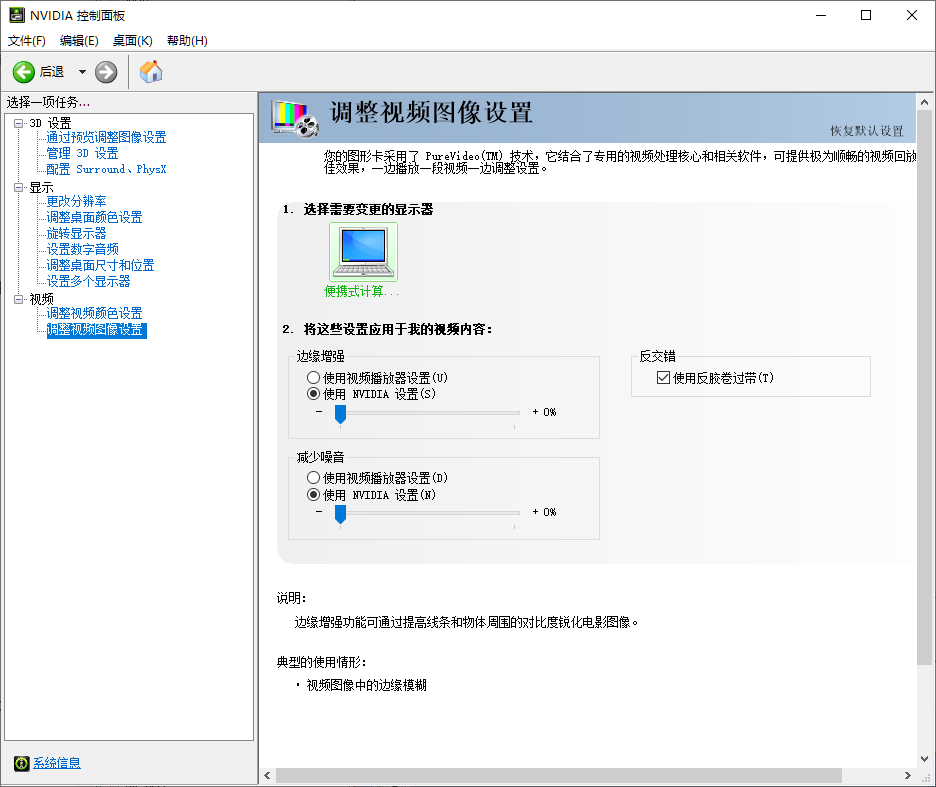Click vertical scrollbar down arrow

click(924, 759)
